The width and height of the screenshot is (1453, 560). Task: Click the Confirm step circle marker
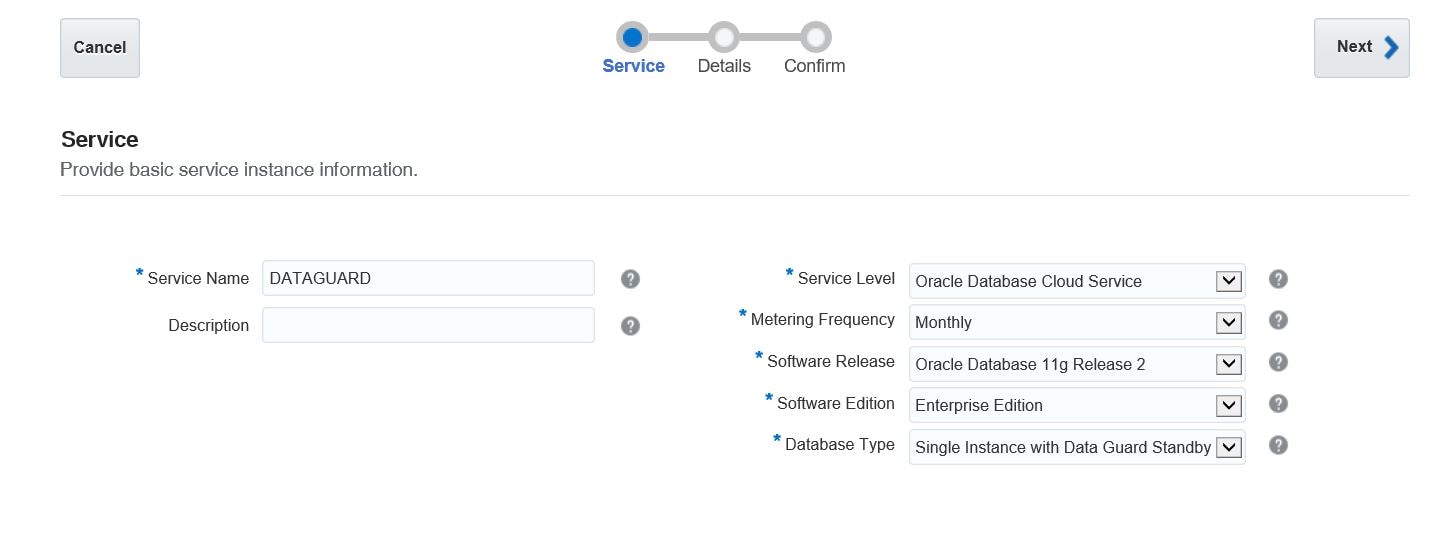pos(816,38)
